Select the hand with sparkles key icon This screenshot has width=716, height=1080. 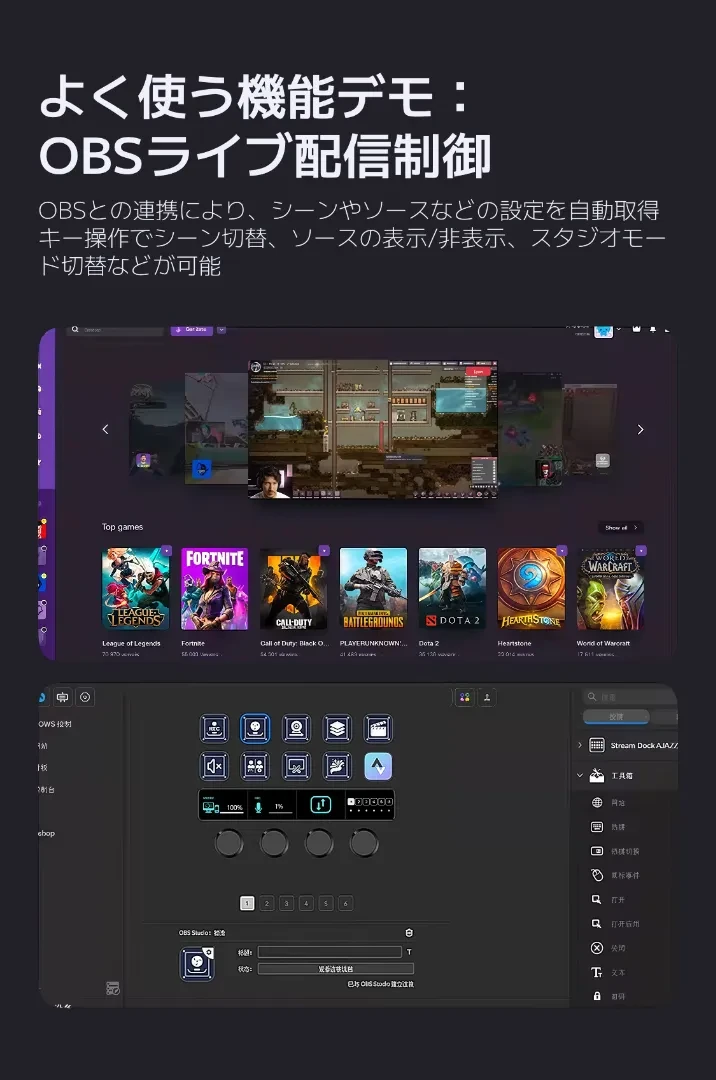tap(337, 766)
